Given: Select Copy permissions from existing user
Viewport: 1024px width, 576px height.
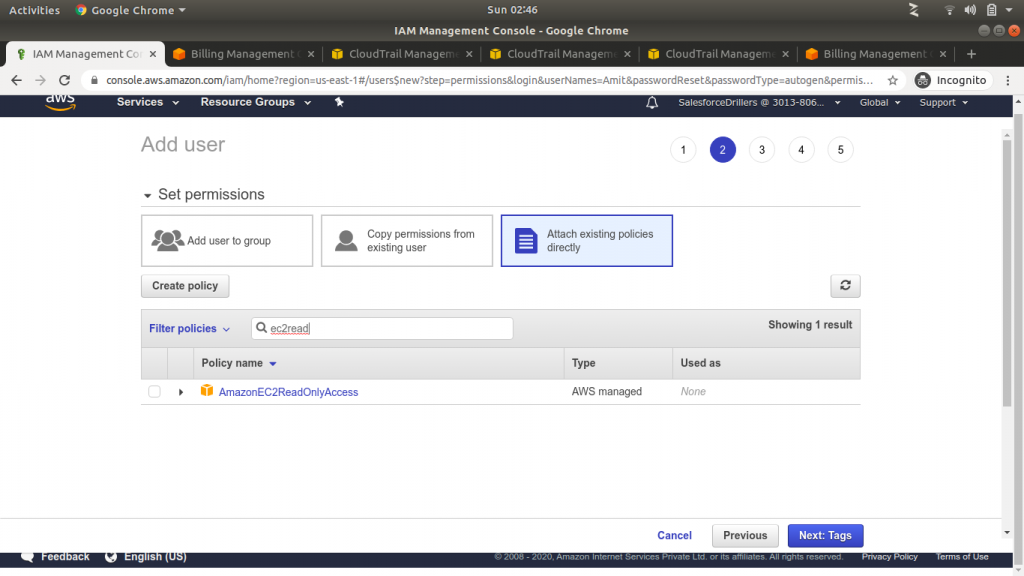Looking at the screenshot, I should coord(407,240).
